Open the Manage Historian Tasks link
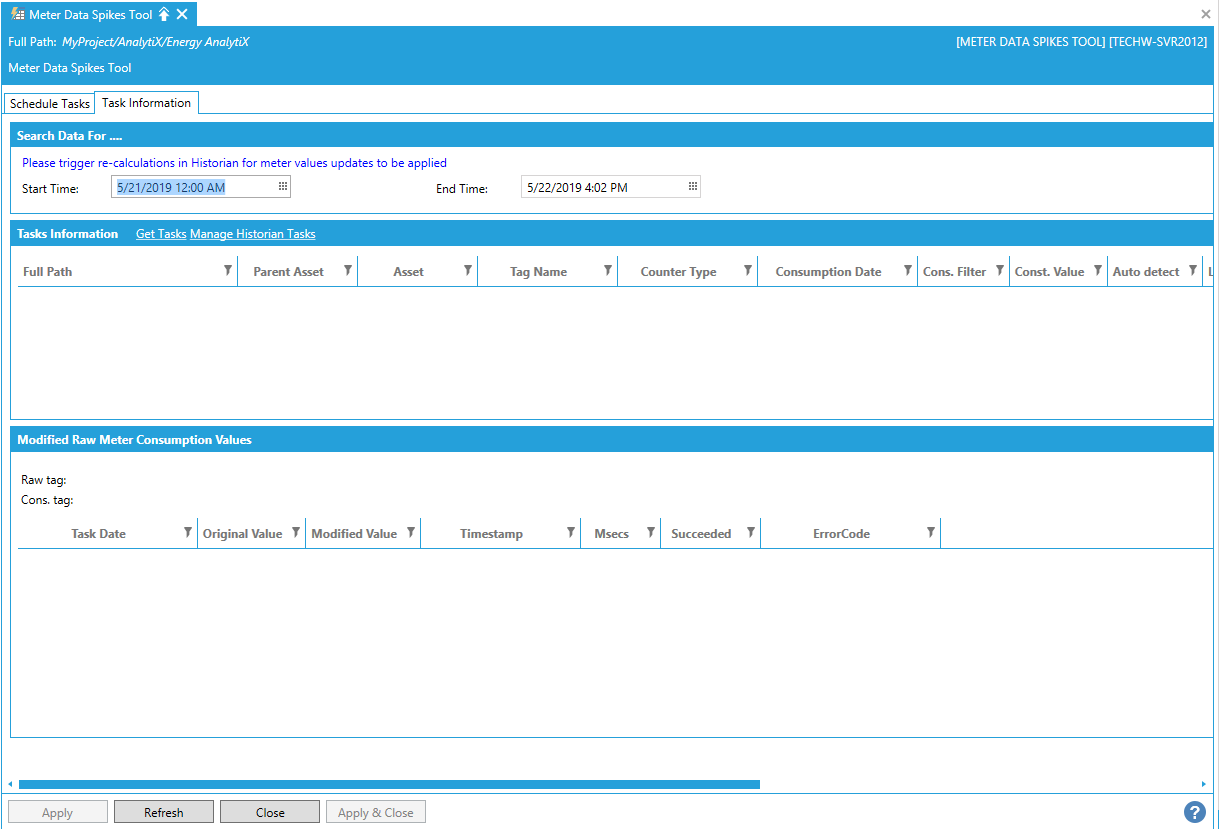This screenshot has height=829, width=1219. [252, 234]
